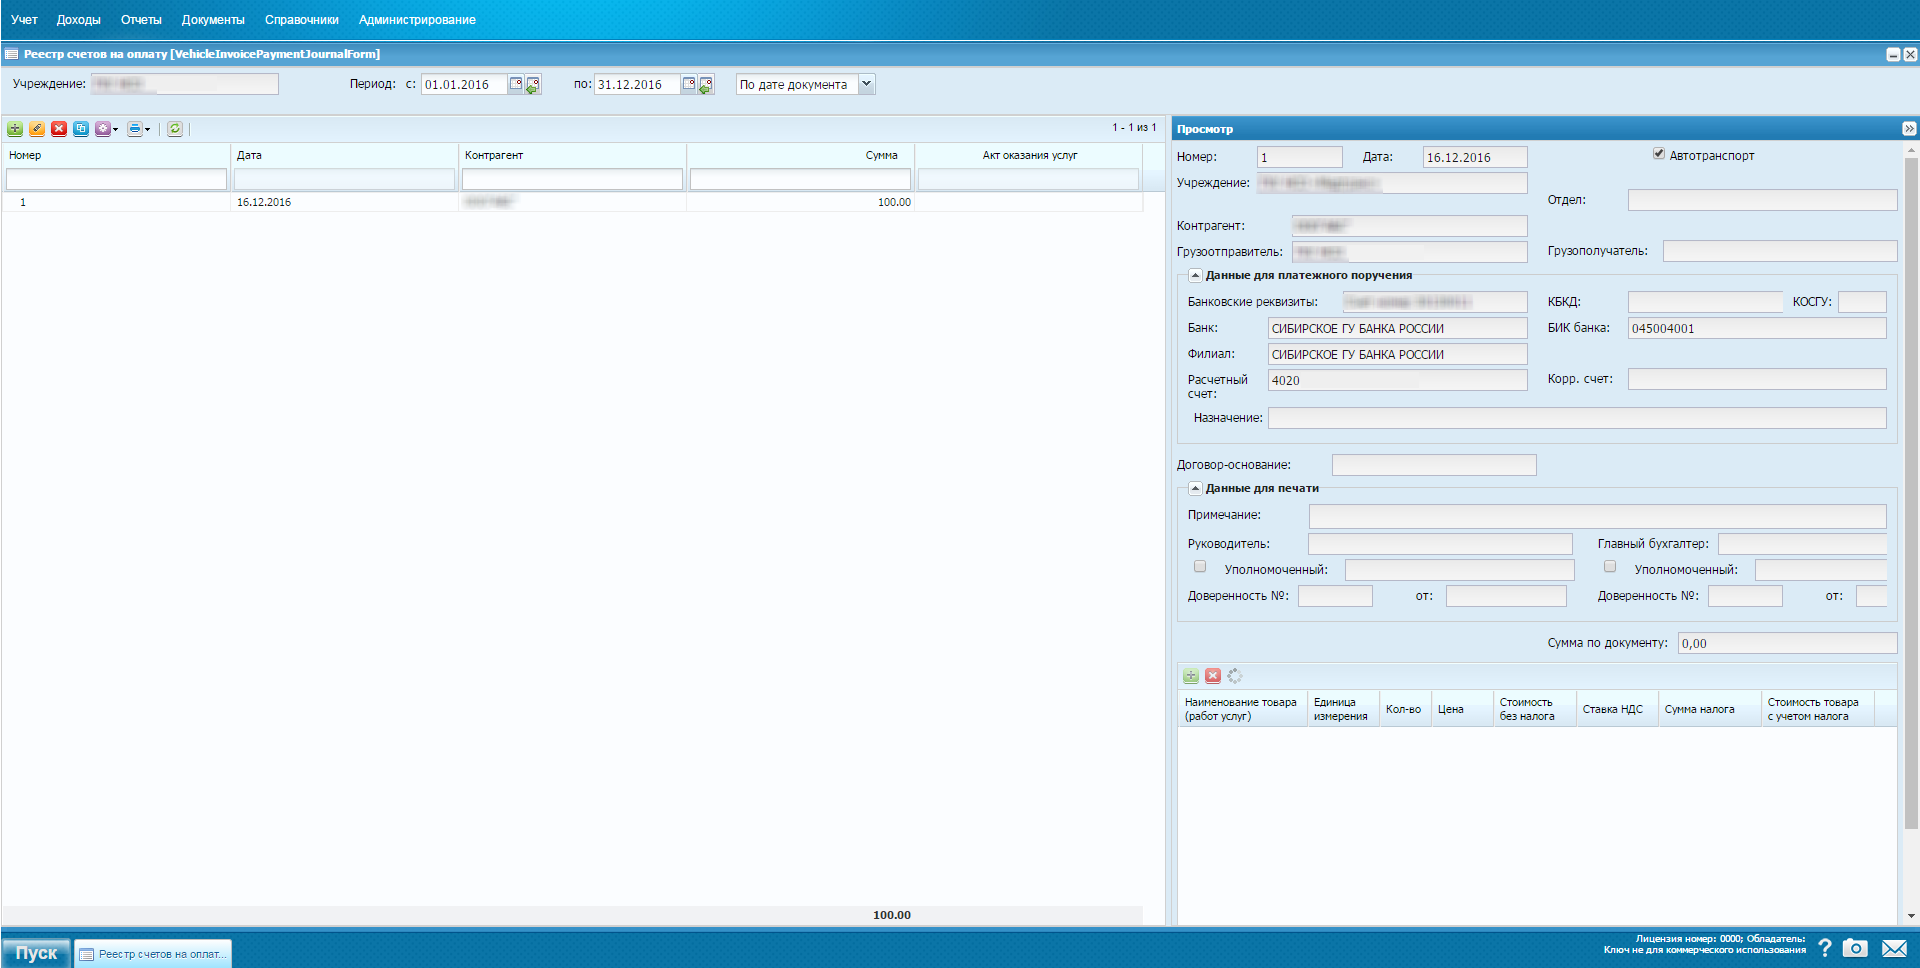This screenshot has height=968, width=1920.
Task: Sort by the Номер column header
Action: tap(116, 155)
